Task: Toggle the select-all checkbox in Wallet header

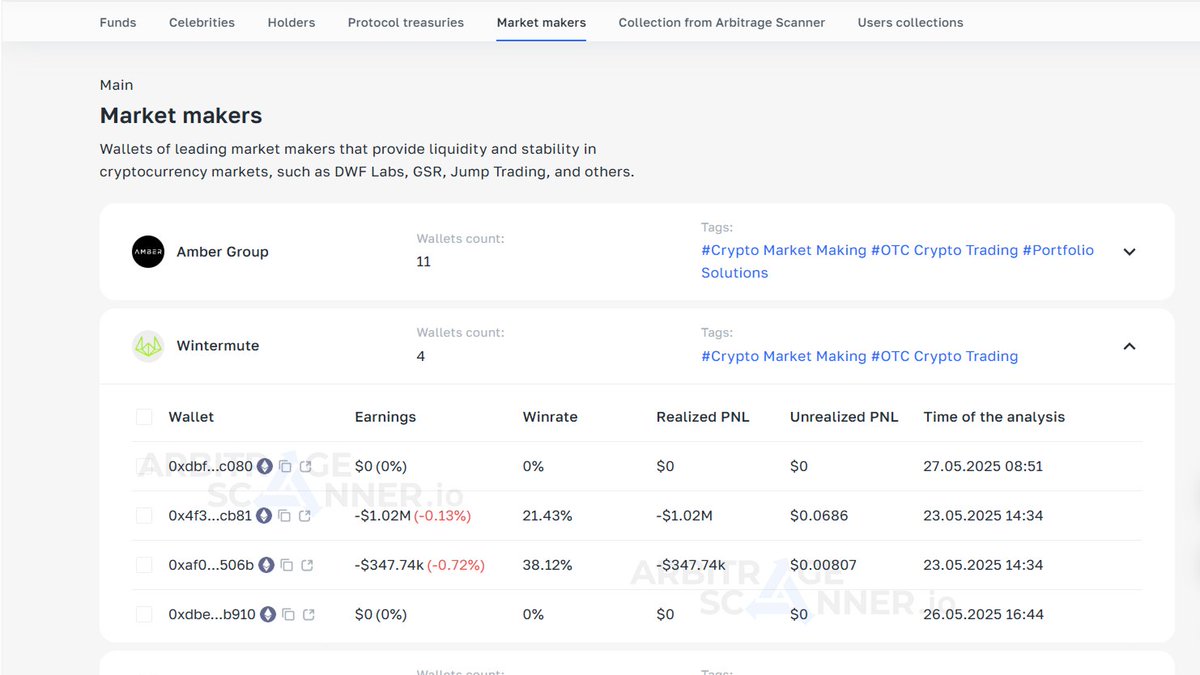Action: [144, 417]
